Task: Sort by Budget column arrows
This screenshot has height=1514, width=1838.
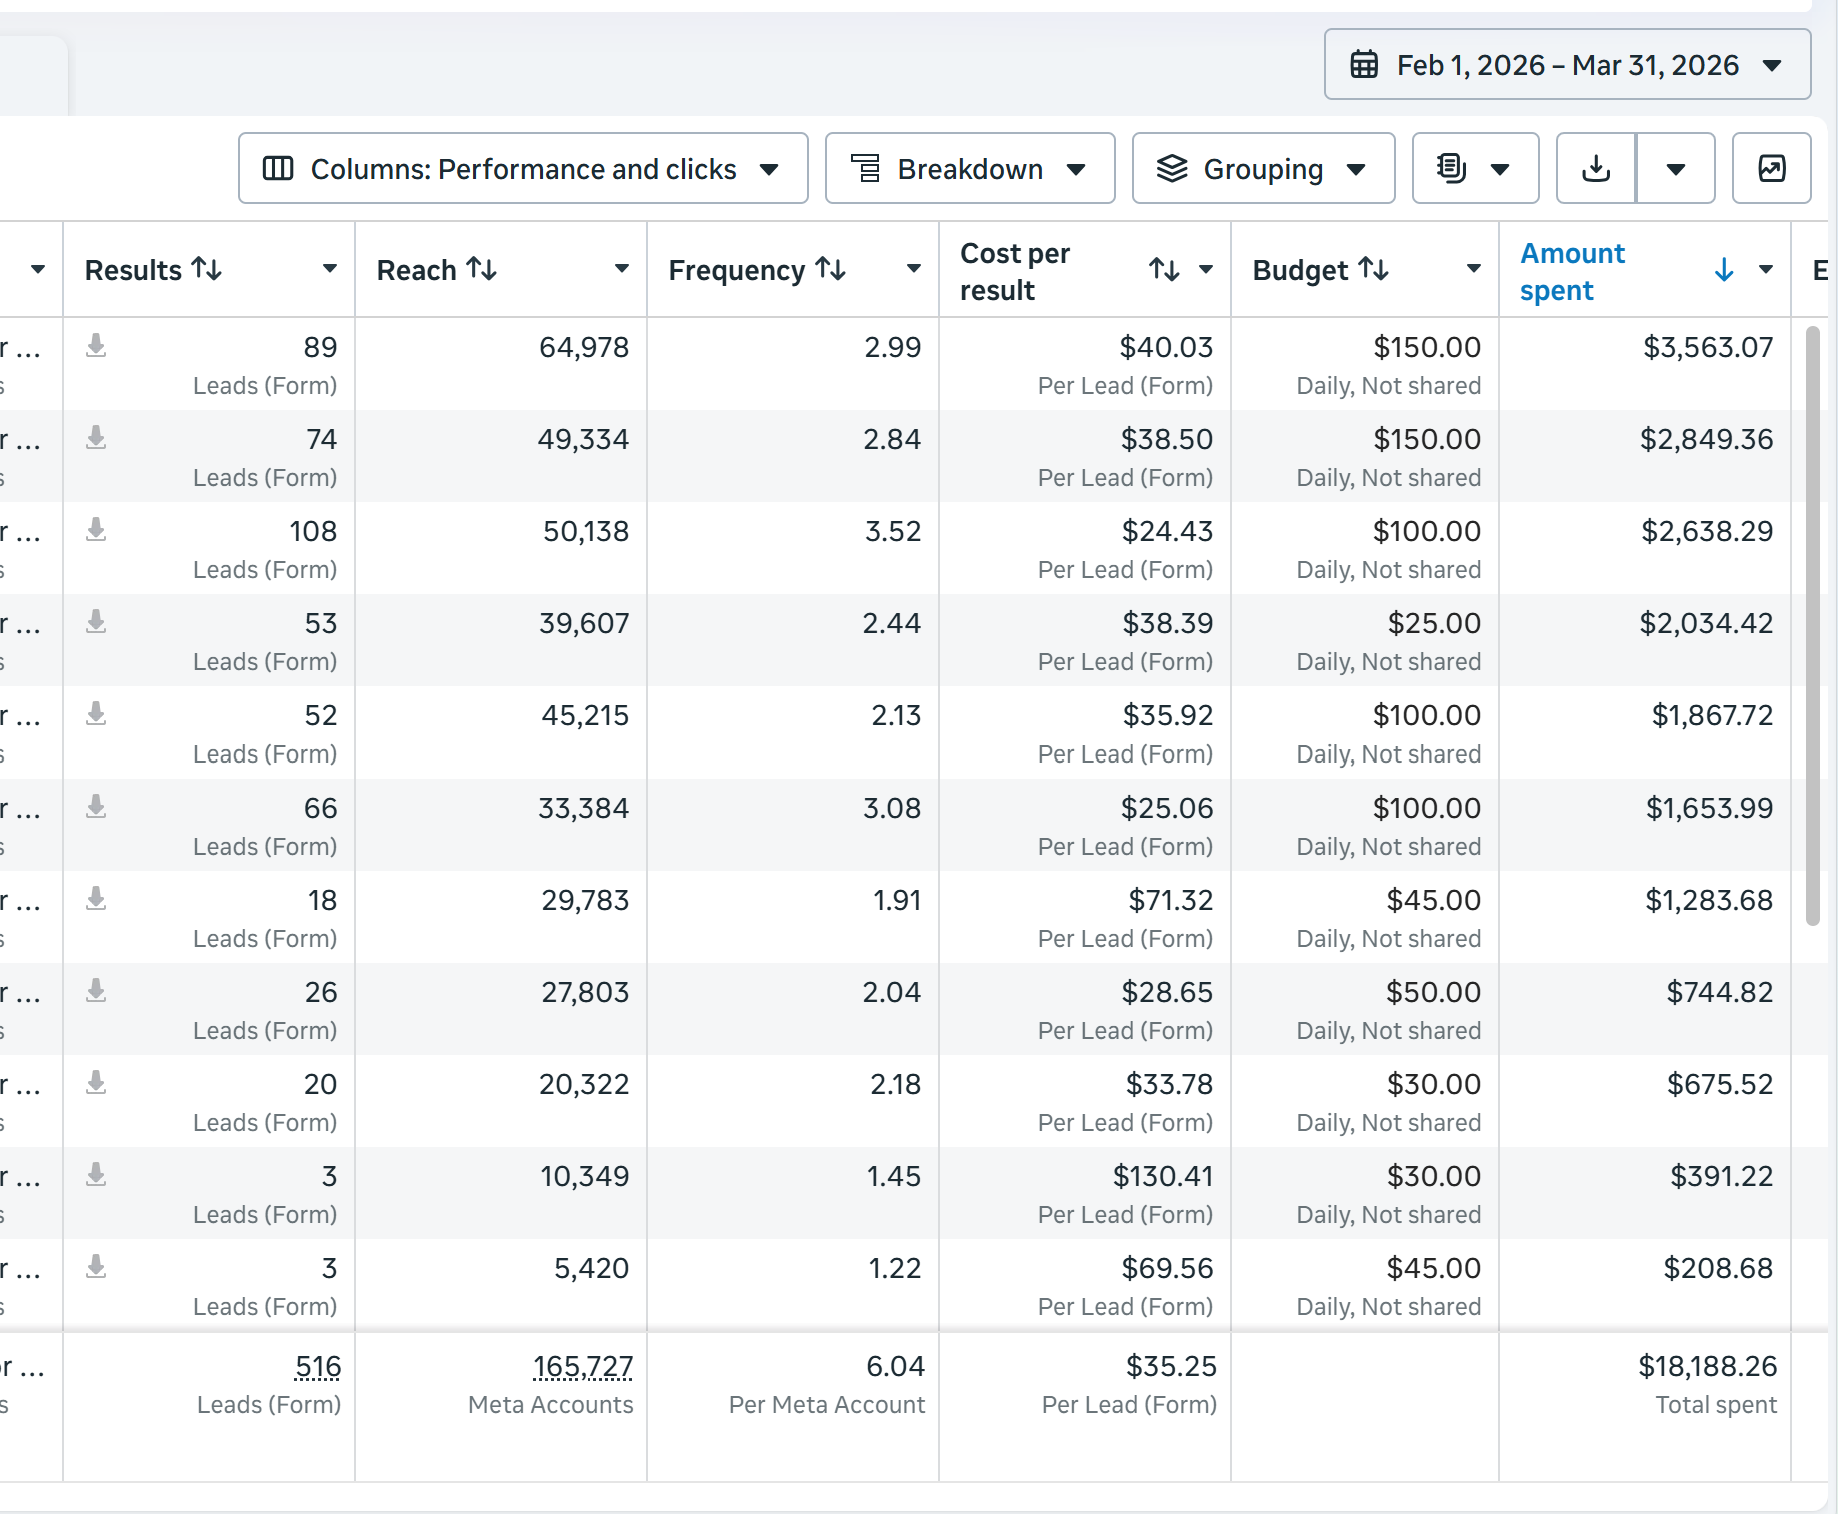Action: point(1374,269)
